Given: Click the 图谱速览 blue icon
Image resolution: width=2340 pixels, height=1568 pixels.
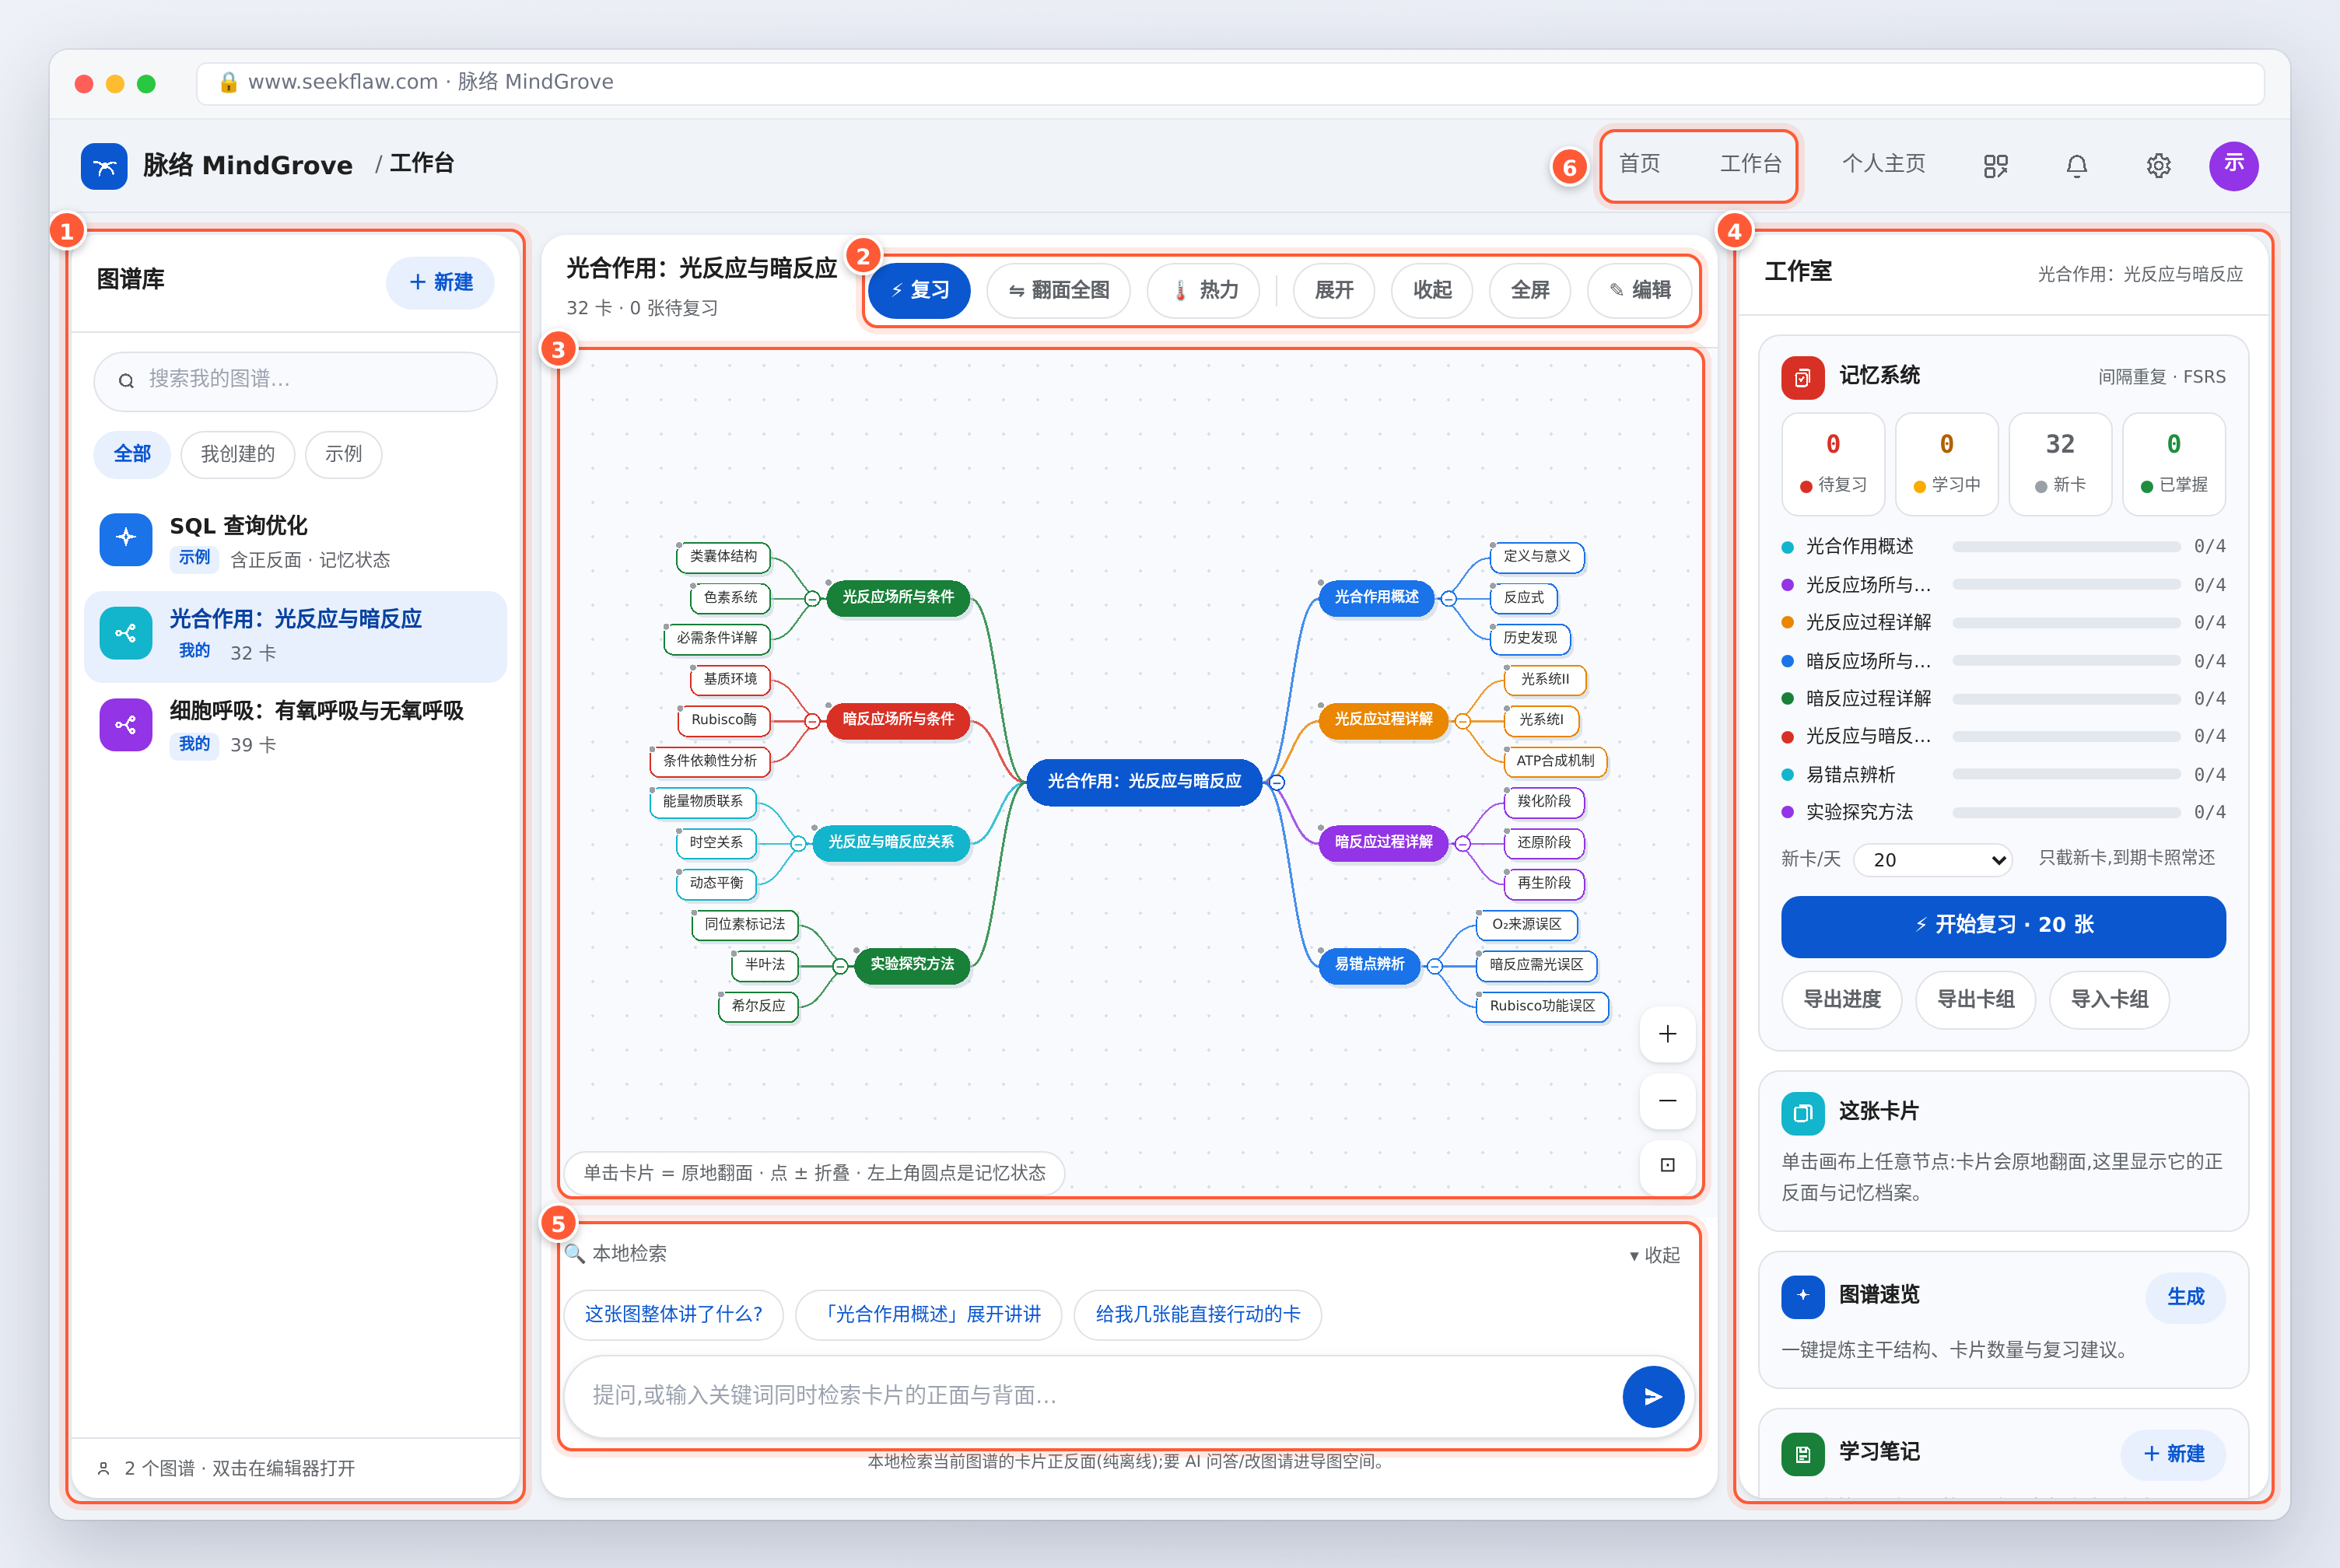Looking at the screenshot, I should (x=1802, y=1296).
